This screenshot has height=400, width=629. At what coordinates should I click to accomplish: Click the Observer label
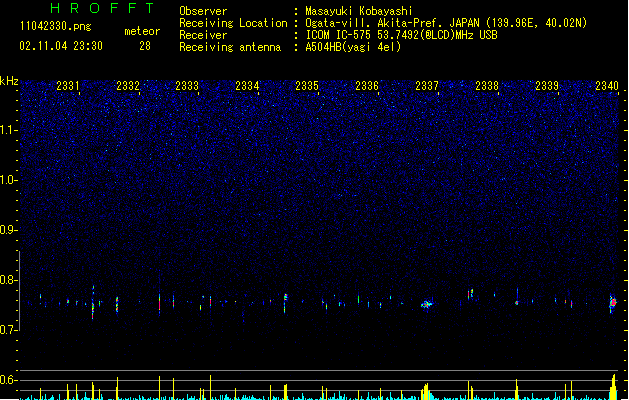[203, 11]
